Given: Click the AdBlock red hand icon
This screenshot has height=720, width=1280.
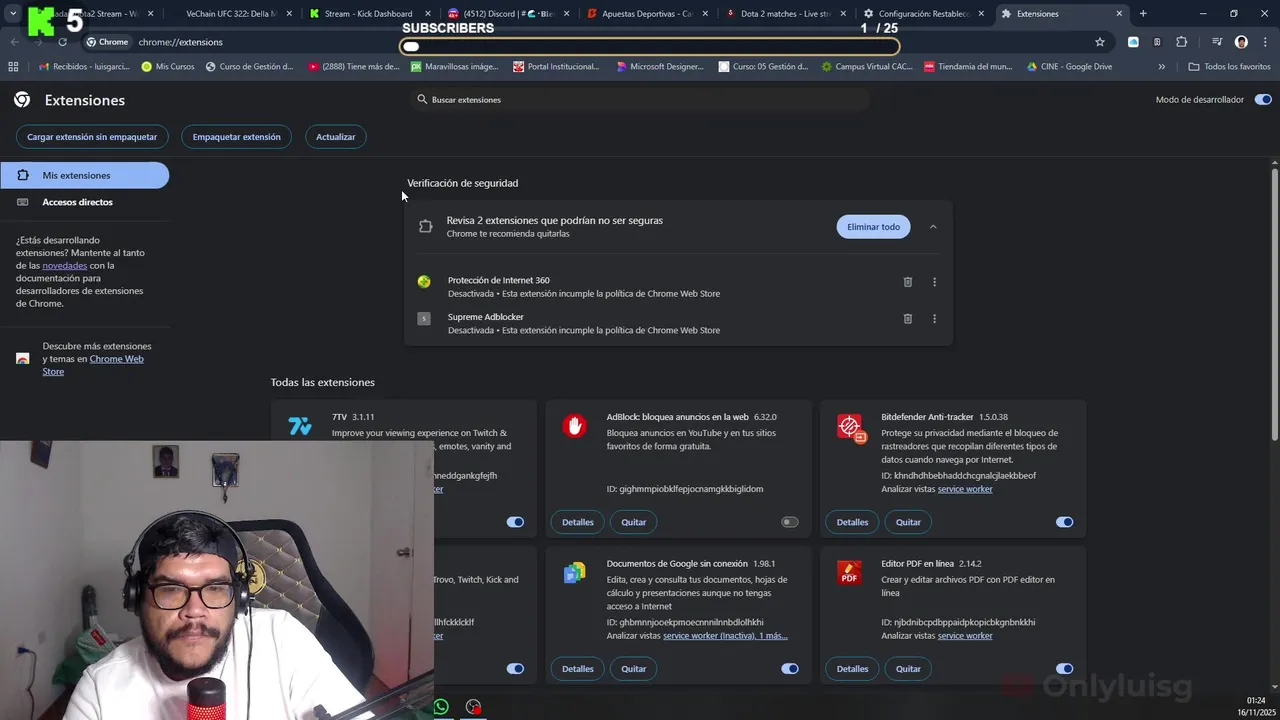Looking at the screenshot, I should pyautogui.click(x=574, y=426).
